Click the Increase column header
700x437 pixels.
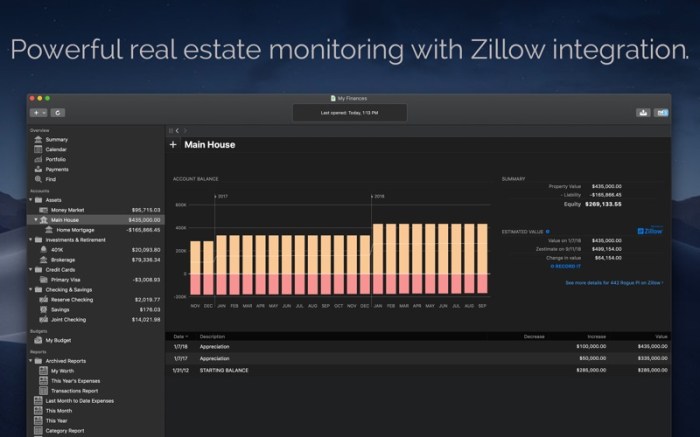coord(596,337)
